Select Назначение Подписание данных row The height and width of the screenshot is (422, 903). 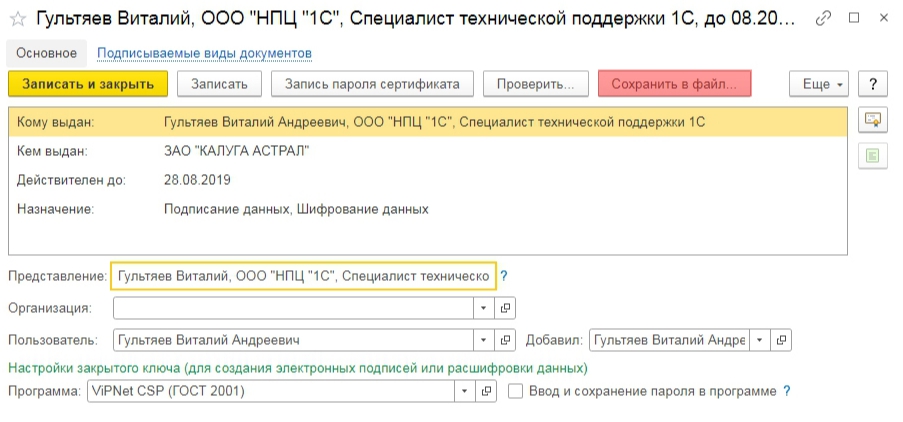pyautogui.click(x=428, y=209)
